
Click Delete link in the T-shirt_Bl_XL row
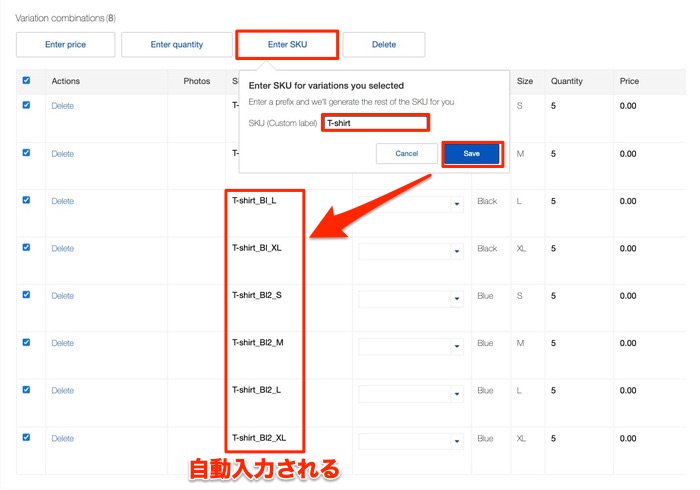[62, 249]
